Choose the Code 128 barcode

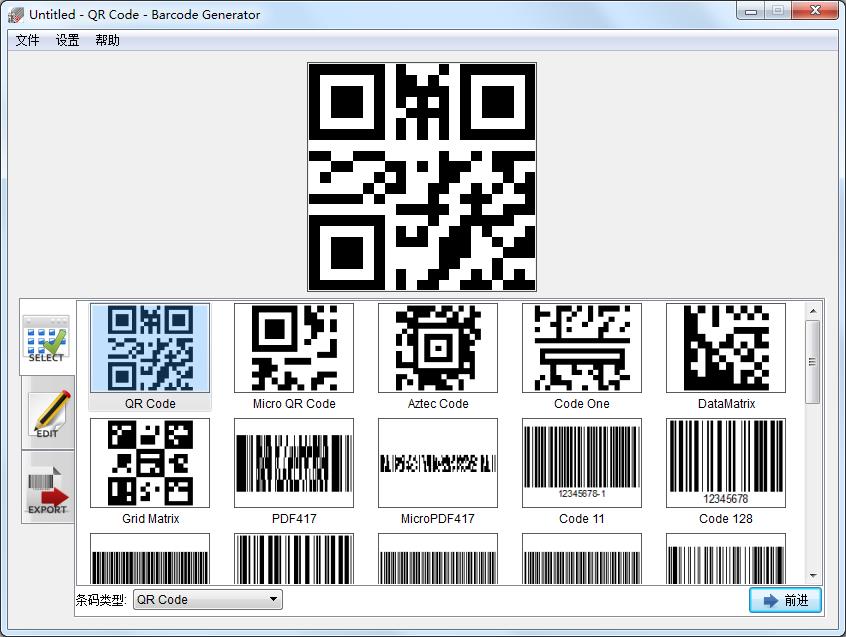click(x=726, y=472)
